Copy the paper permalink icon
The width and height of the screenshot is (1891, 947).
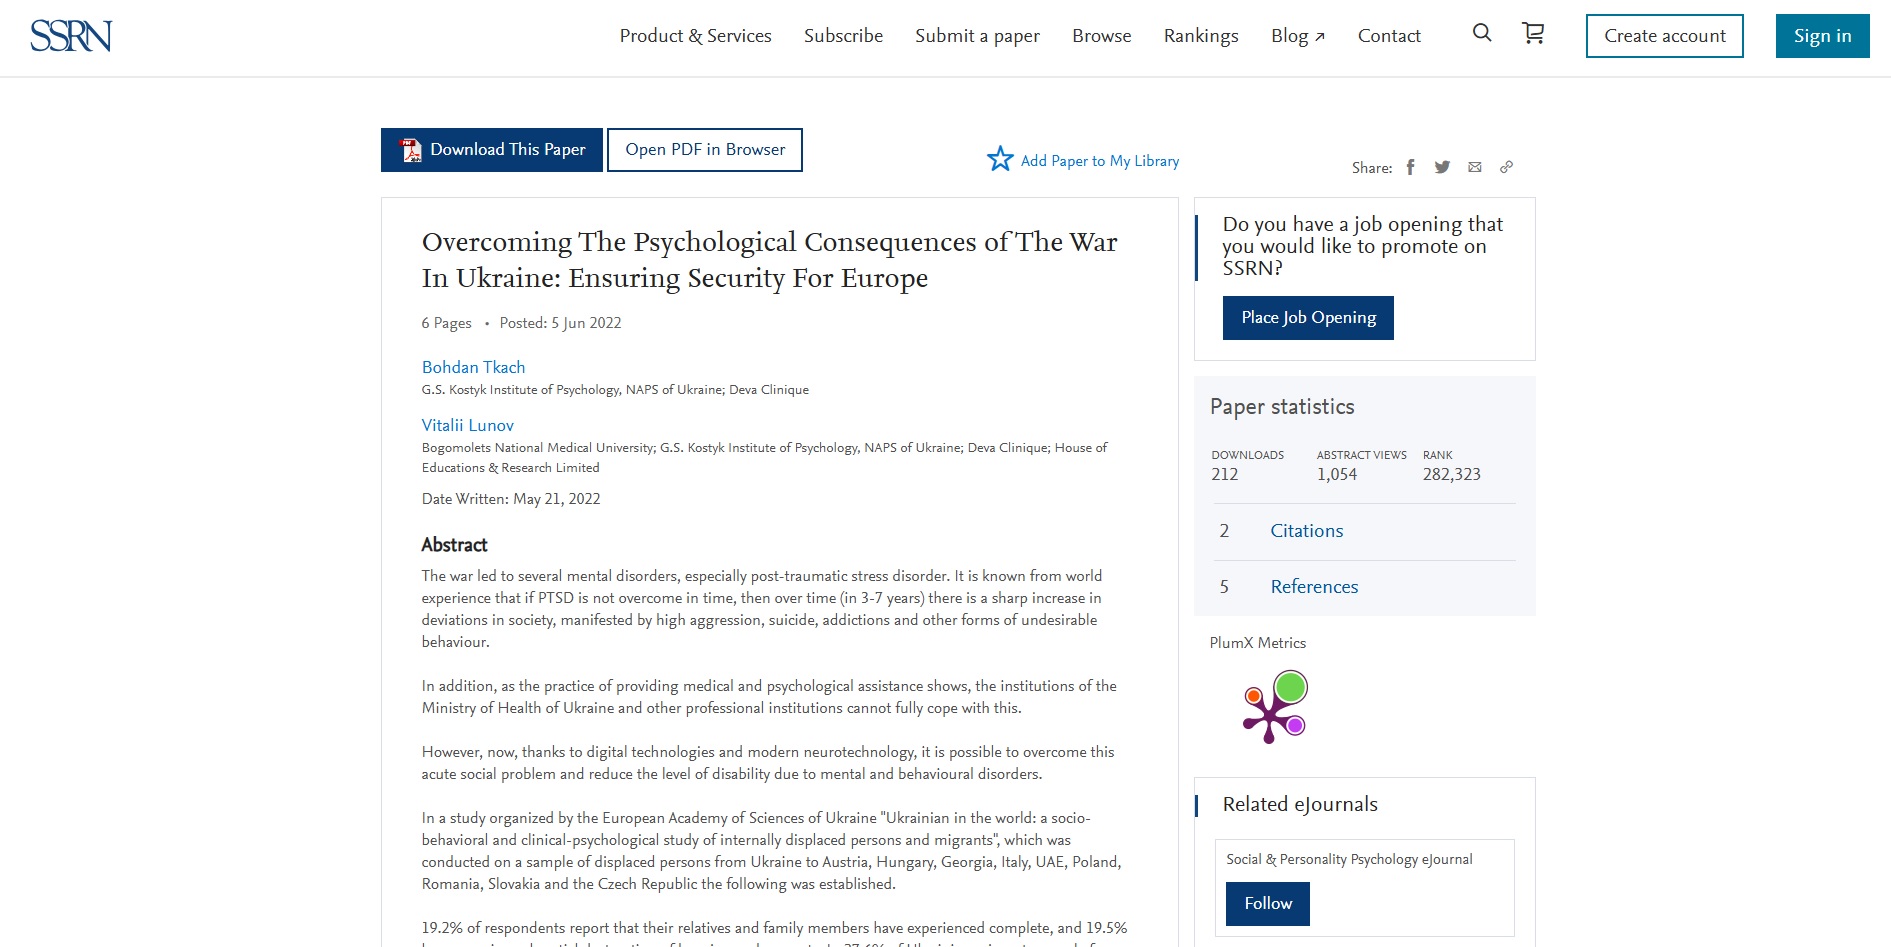click(x=1506, y=167)
